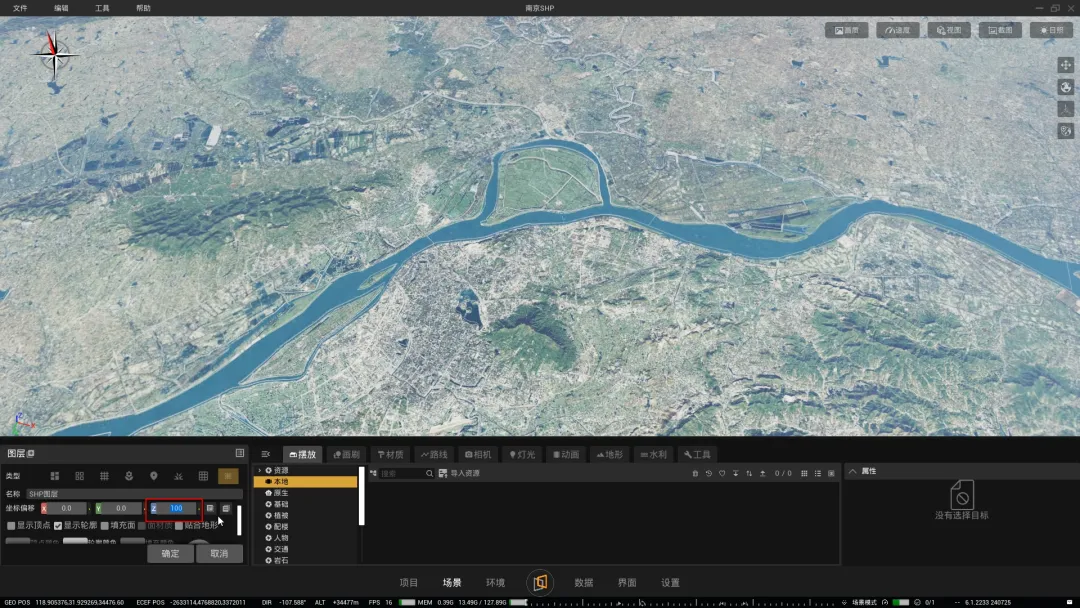This screenshot has height=608, width=1080.
Task: Open the 环境 bottom navigation item
Action: pos(495,583)
